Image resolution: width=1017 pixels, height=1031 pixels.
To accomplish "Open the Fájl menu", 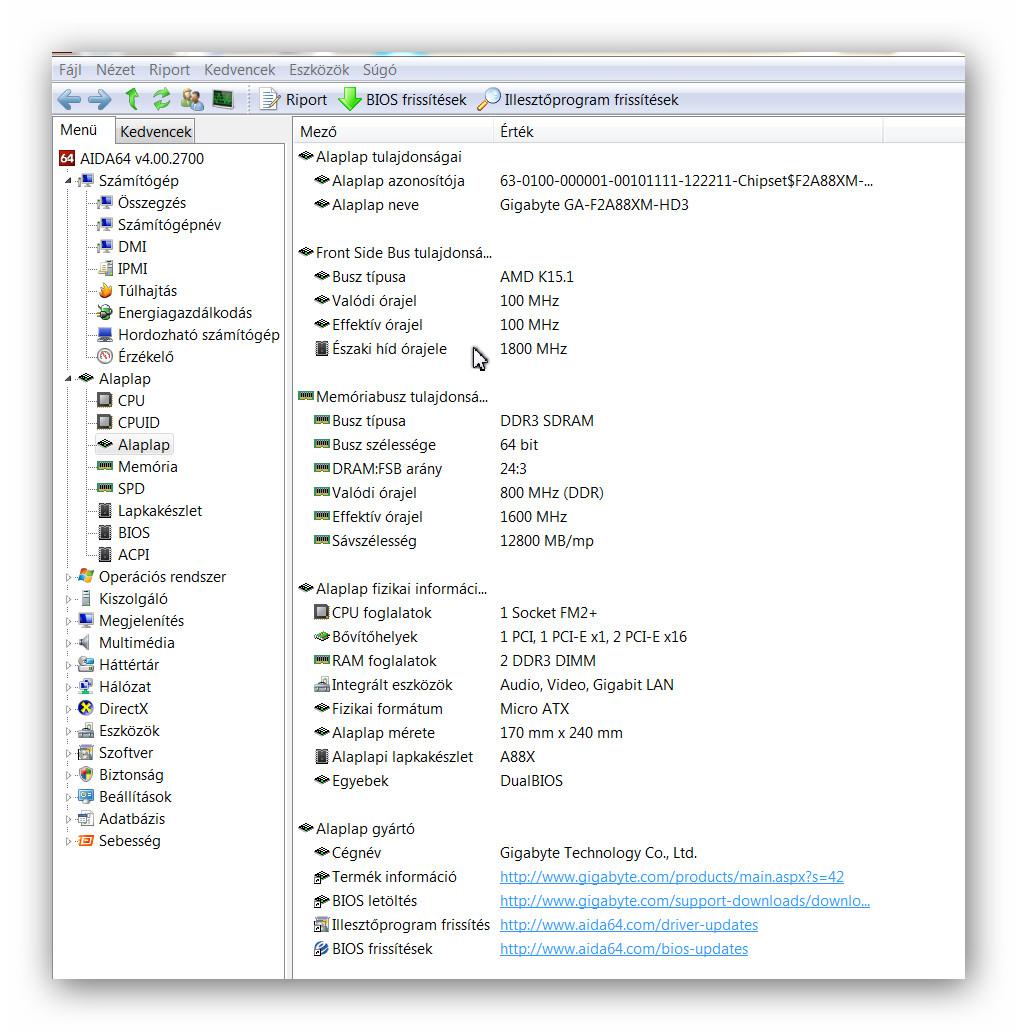I will click(70, 70).
